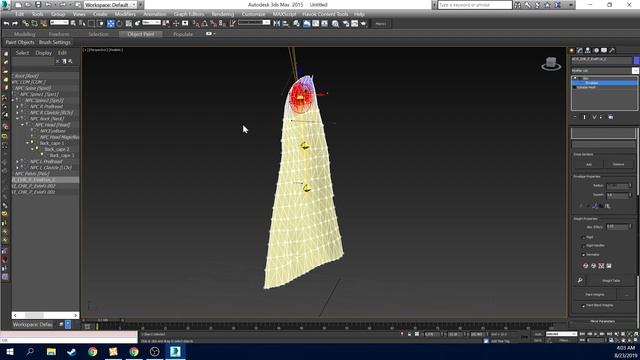Open the Motion command panel tab

point(596,50)
